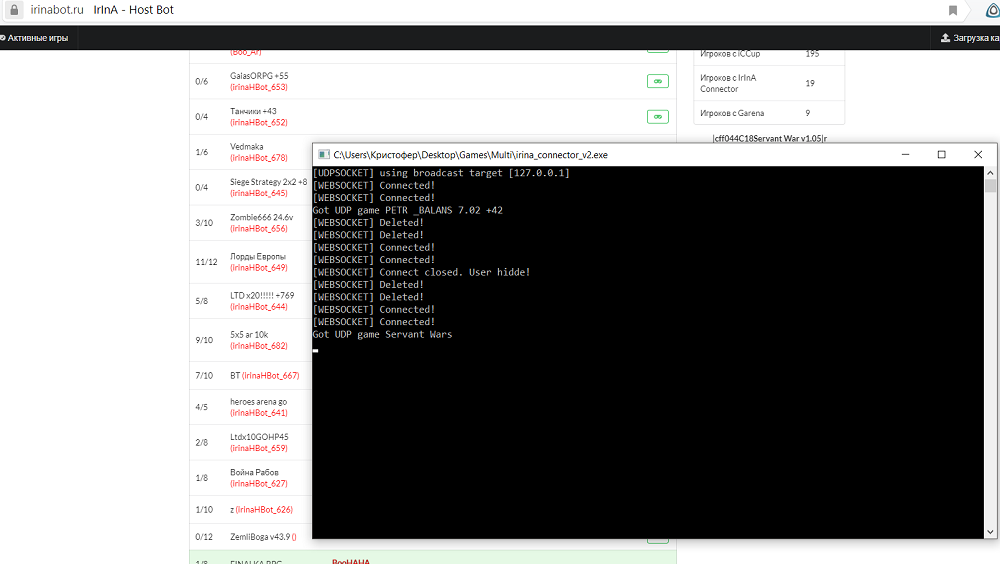Screen dimensions: 1000x564
Task: Click the Игроков с IrInA Connector row
Action: point(769,83)
